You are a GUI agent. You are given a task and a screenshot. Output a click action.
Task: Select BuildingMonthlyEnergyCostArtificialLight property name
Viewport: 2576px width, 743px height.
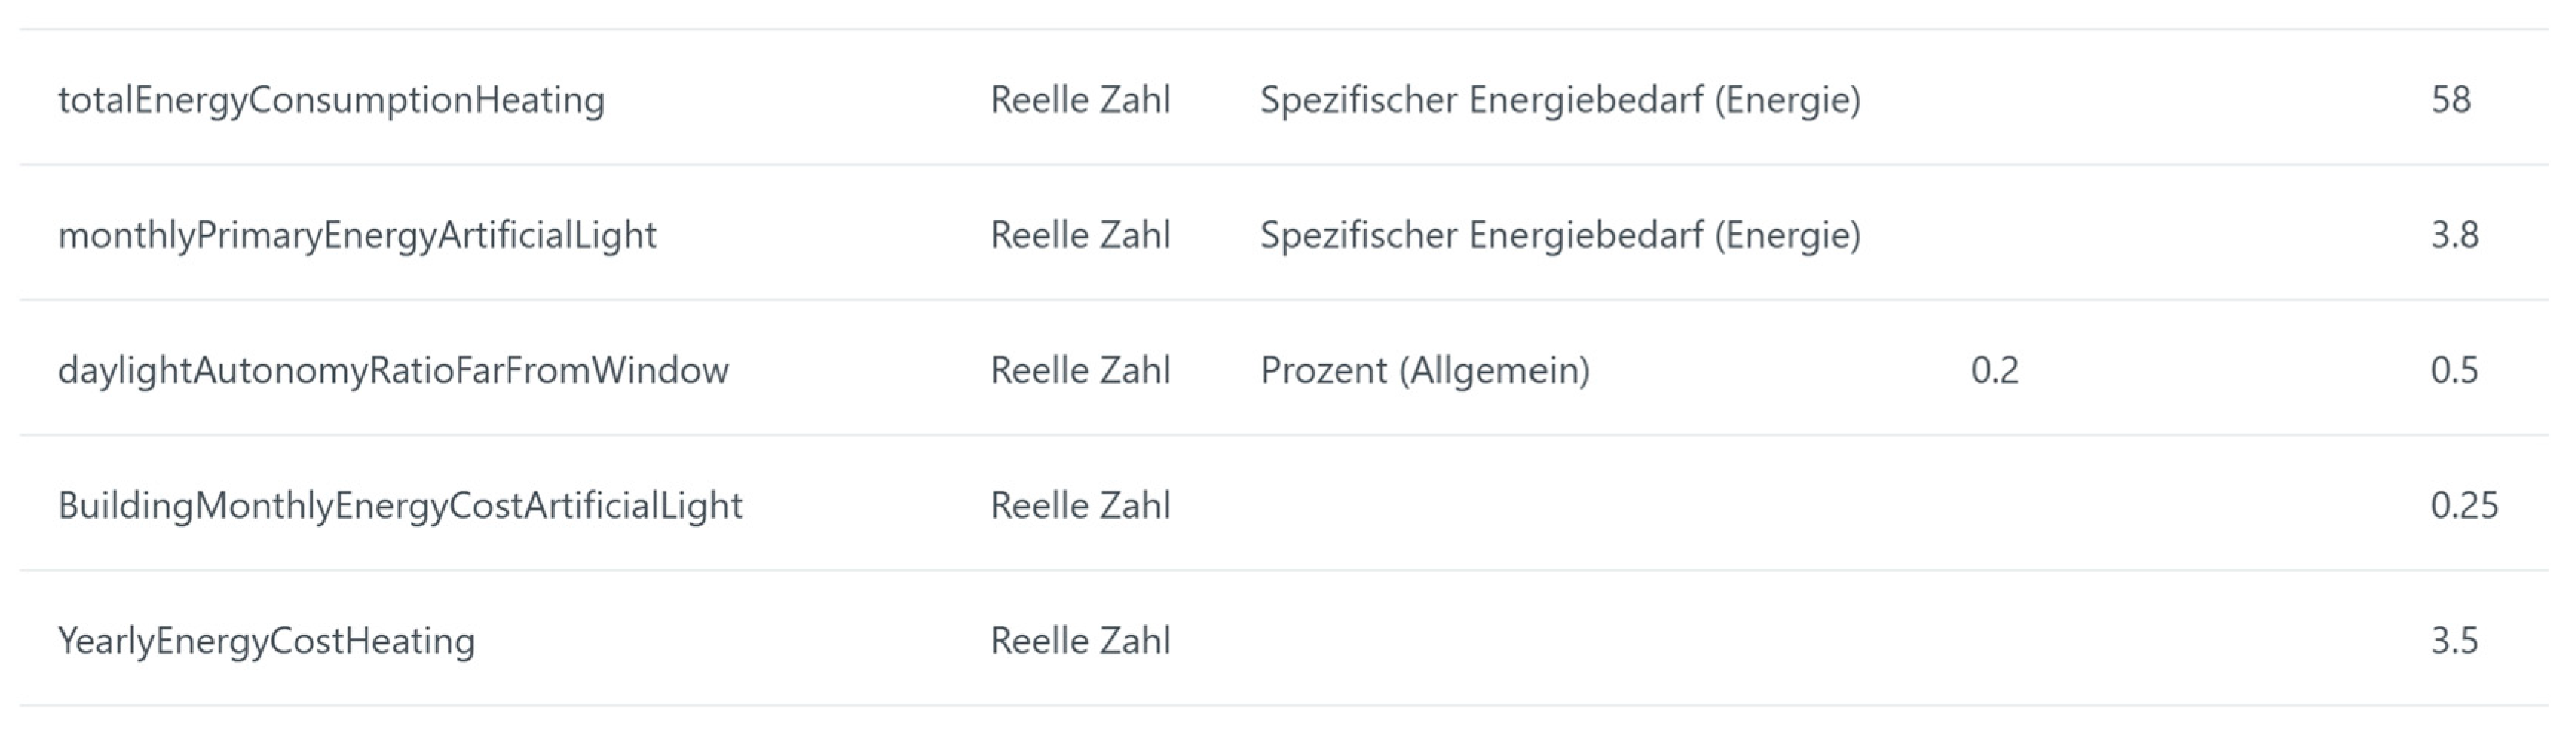[400, 505]
